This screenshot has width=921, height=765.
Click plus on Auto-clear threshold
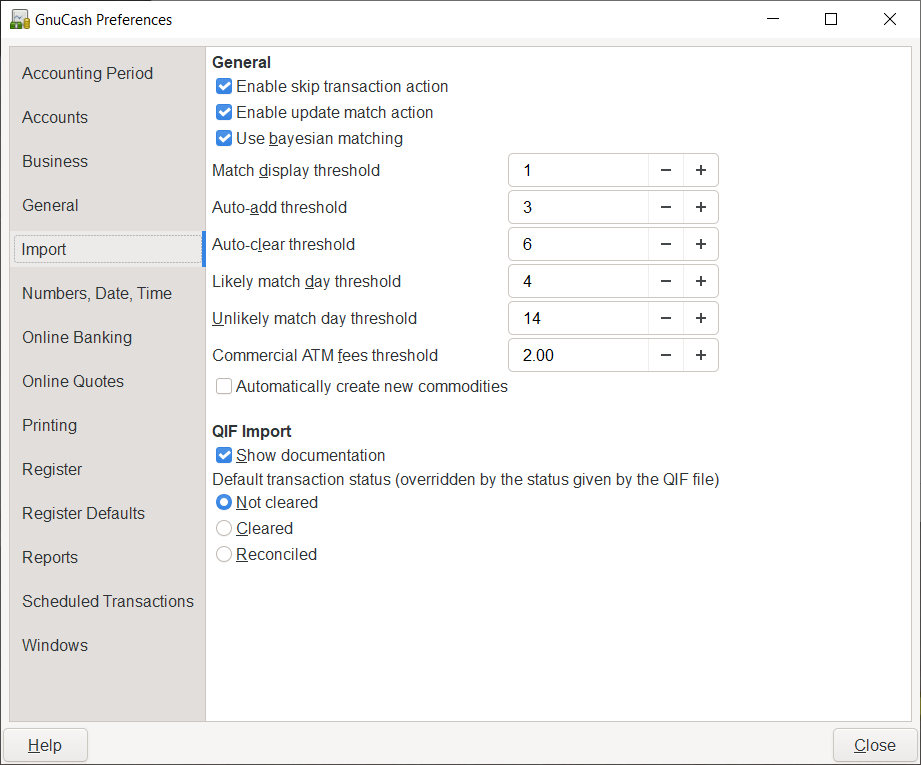pyautogui.click(x=701, y=245)
